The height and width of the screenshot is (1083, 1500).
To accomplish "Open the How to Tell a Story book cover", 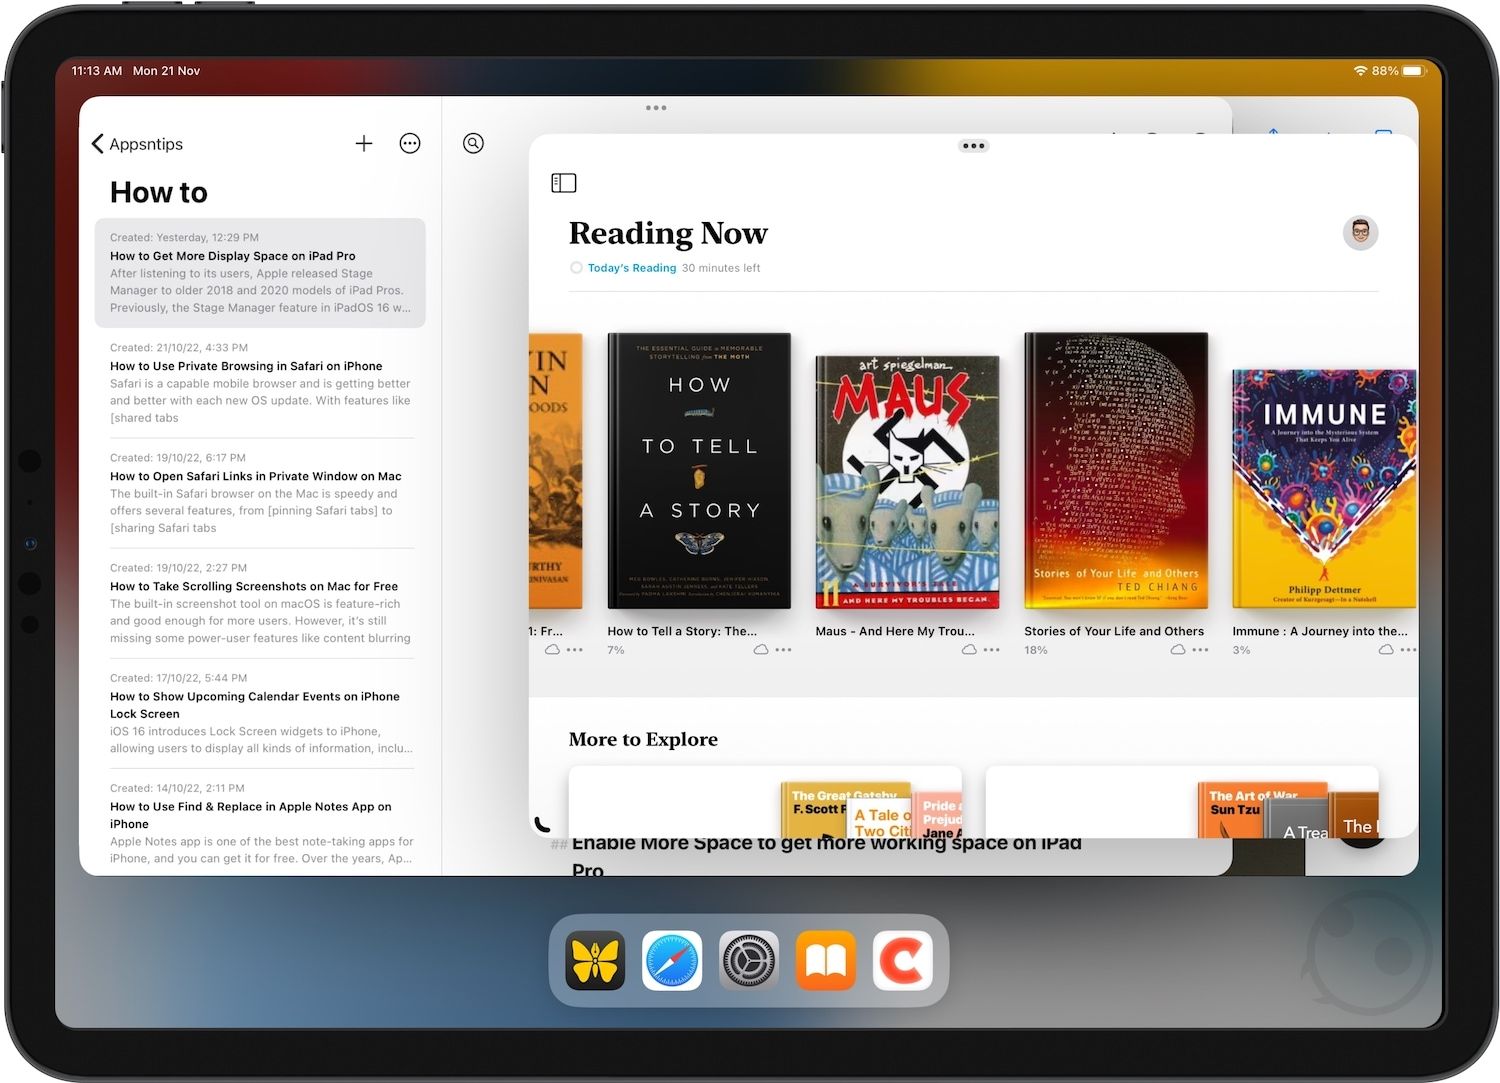I will point(699,471).
